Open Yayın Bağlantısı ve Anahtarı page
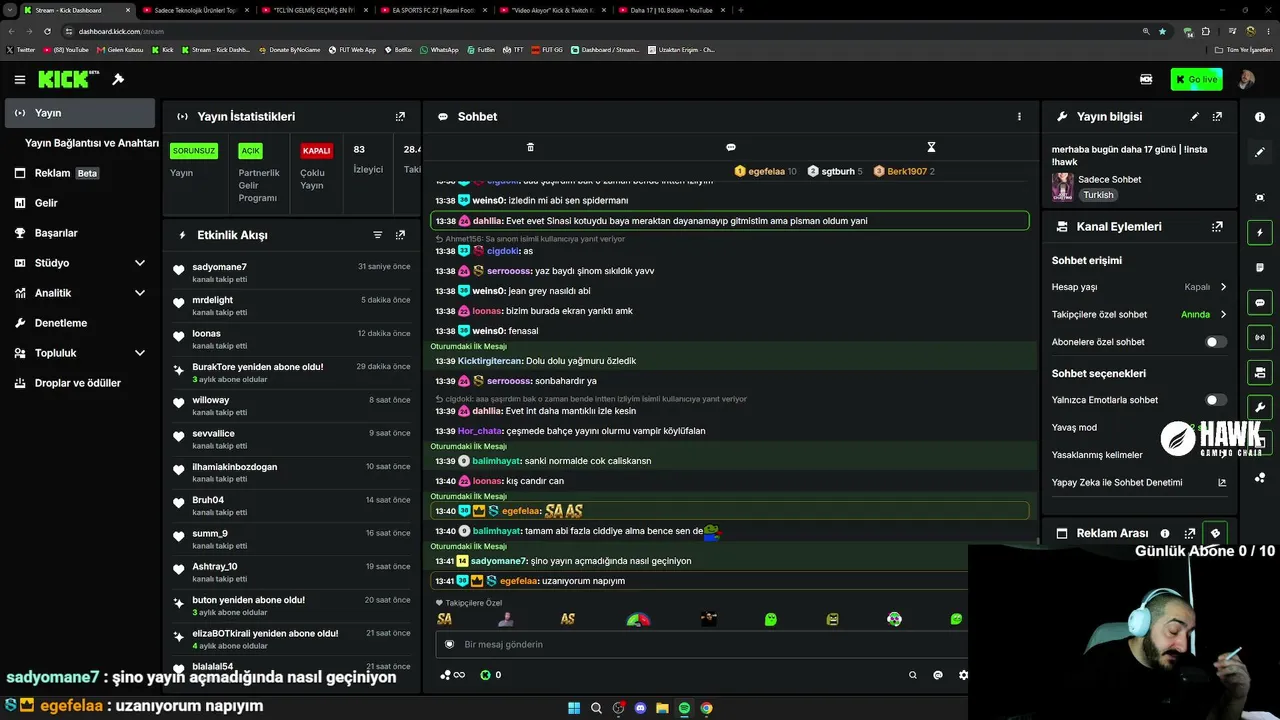This screenshot has height=720, width=1280. click(92, 143)
